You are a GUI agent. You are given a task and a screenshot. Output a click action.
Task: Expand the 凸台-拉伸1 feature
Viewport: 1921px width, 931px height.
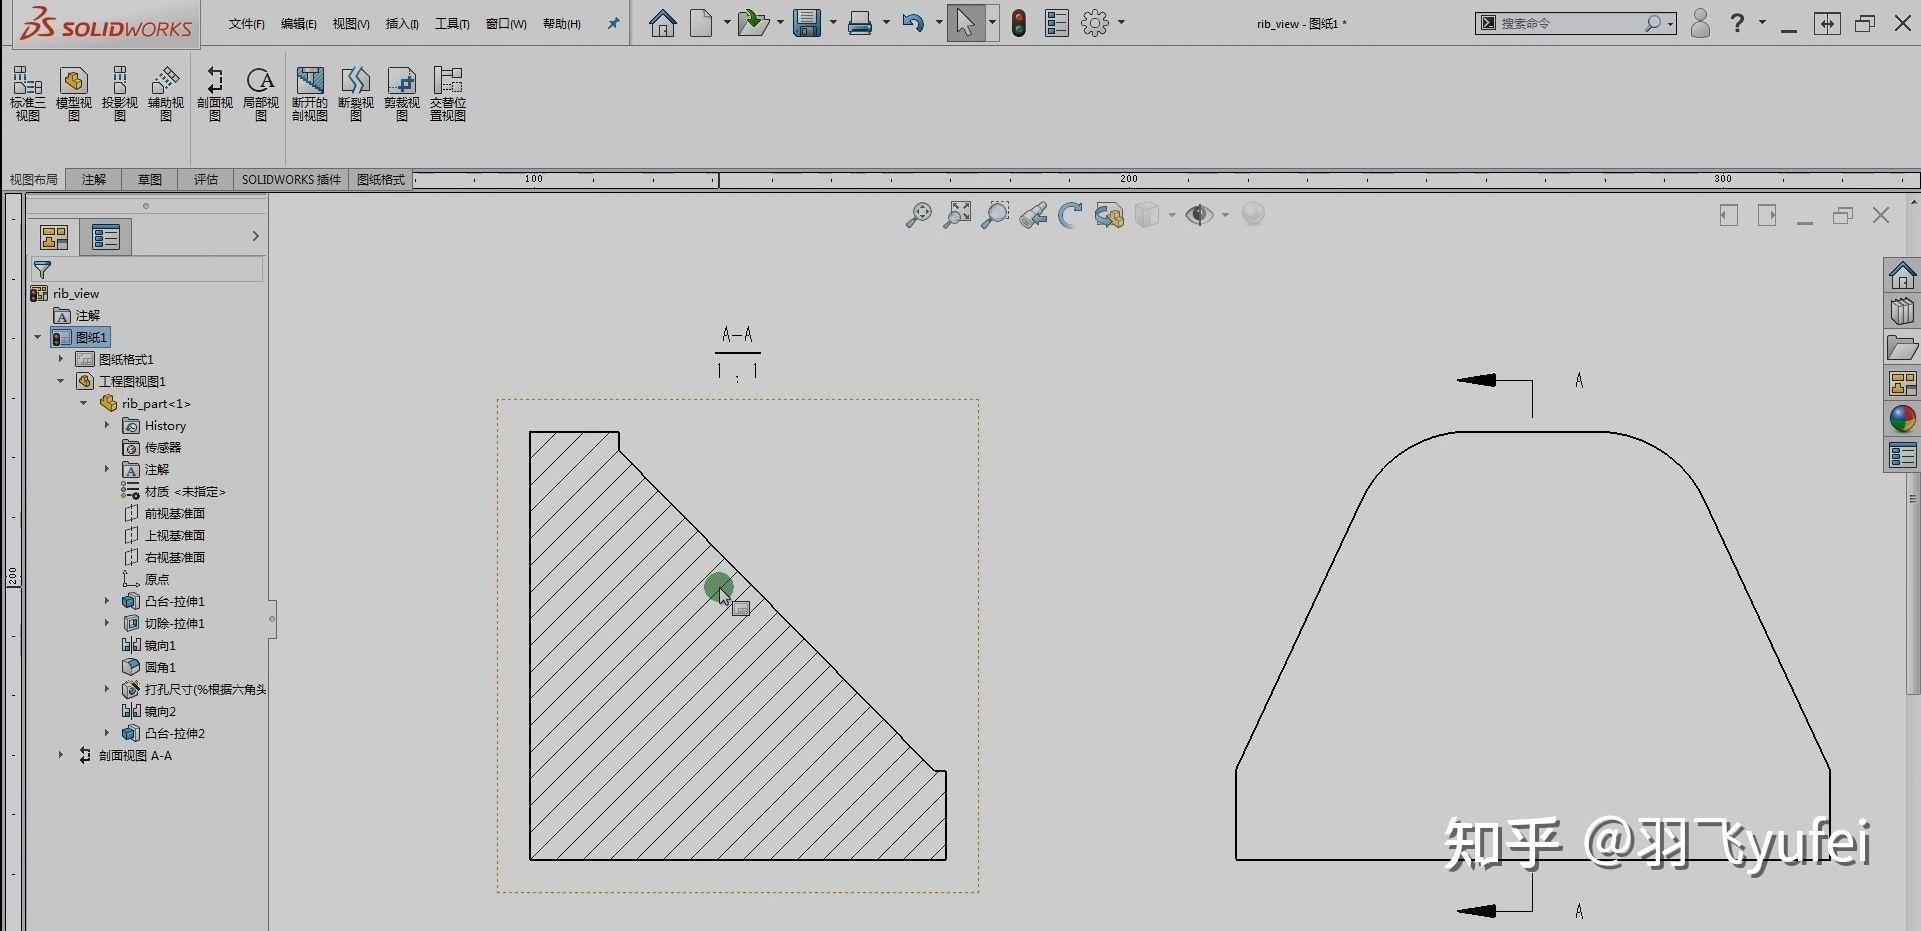coord(107,601)
